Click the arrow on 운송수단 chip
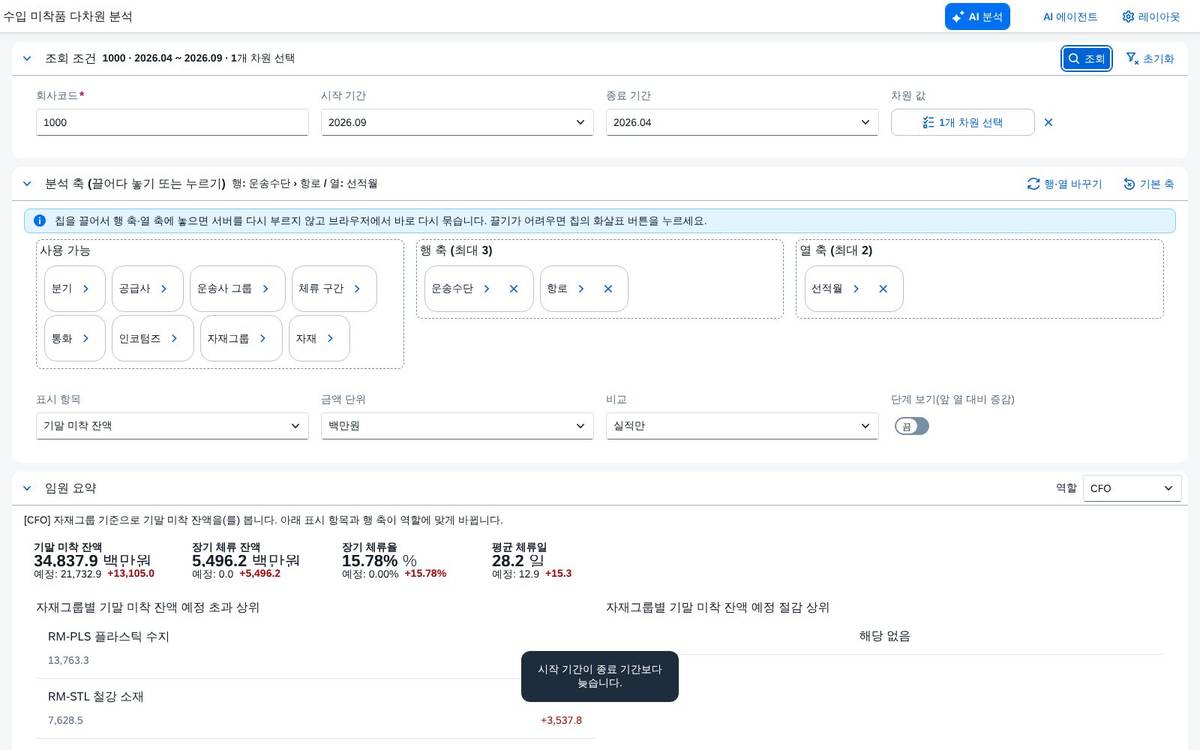This screenshot has height=750, width=1200. (487, 288)
